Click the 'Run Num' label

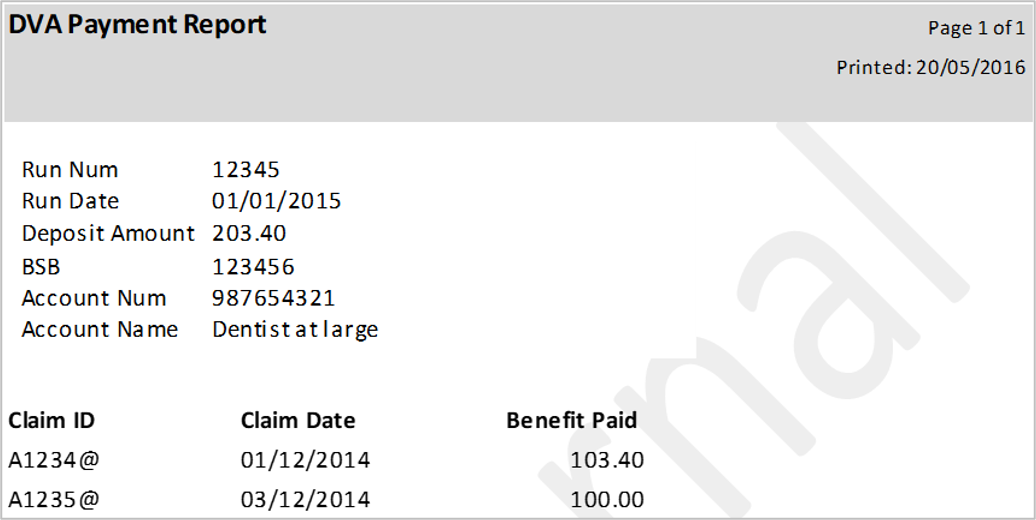pos(70,170)
